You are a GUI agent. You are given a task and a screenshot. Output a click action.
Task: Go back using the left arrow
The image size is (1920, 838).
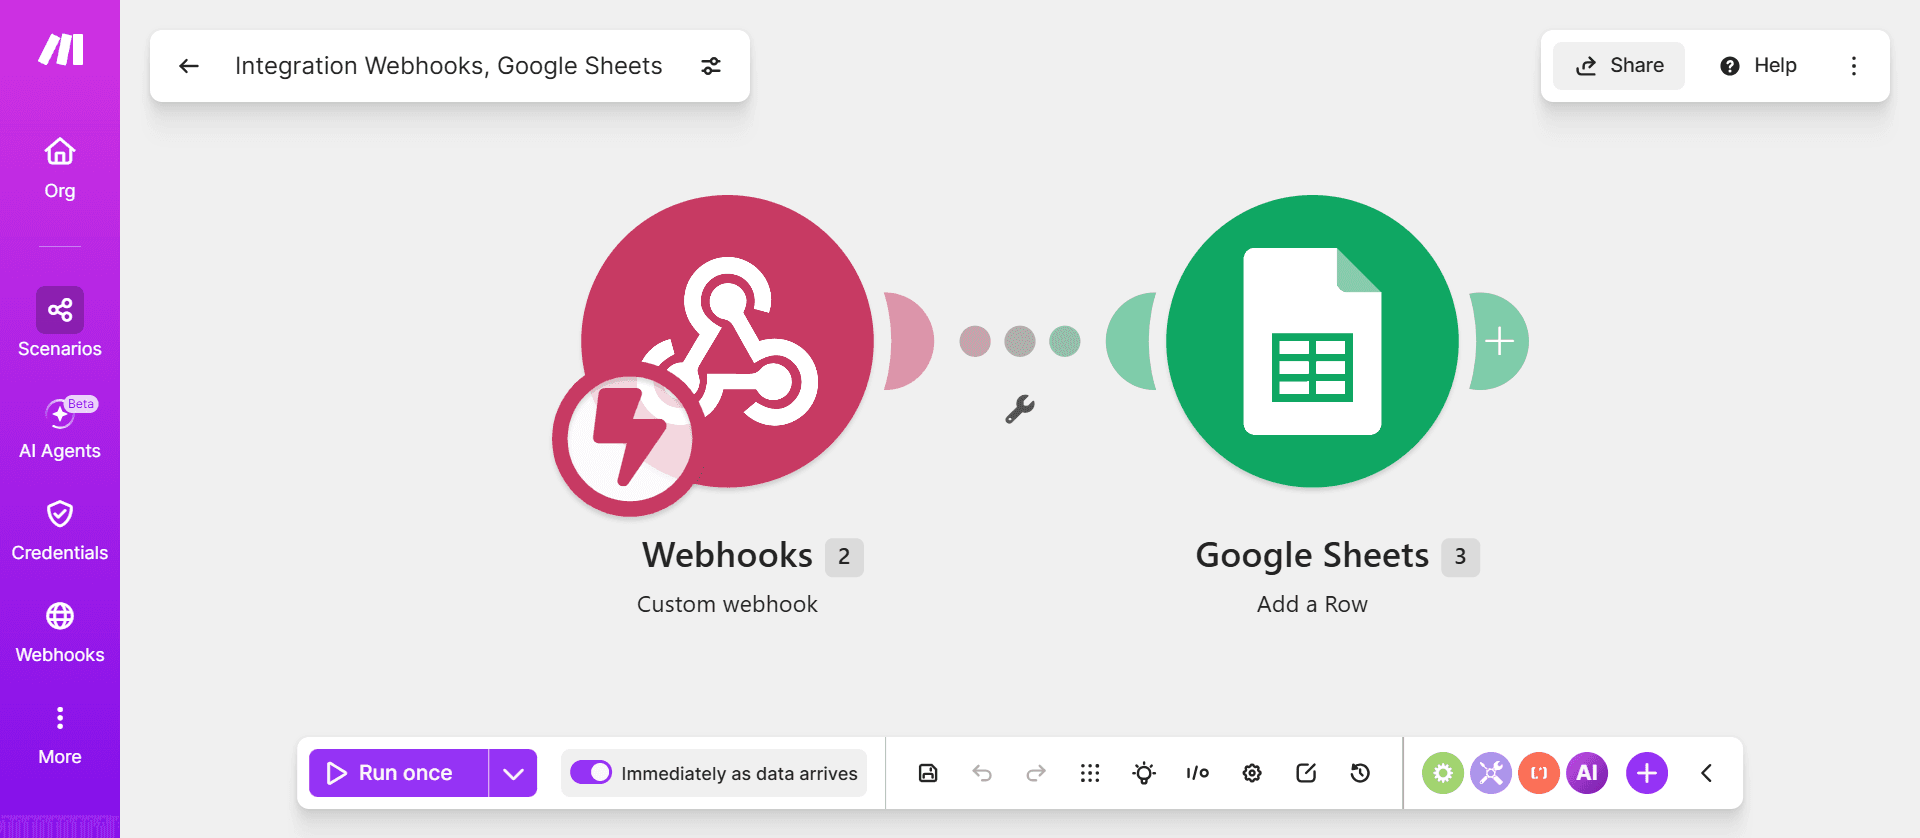pyautogui.click(x=189, y=66)
